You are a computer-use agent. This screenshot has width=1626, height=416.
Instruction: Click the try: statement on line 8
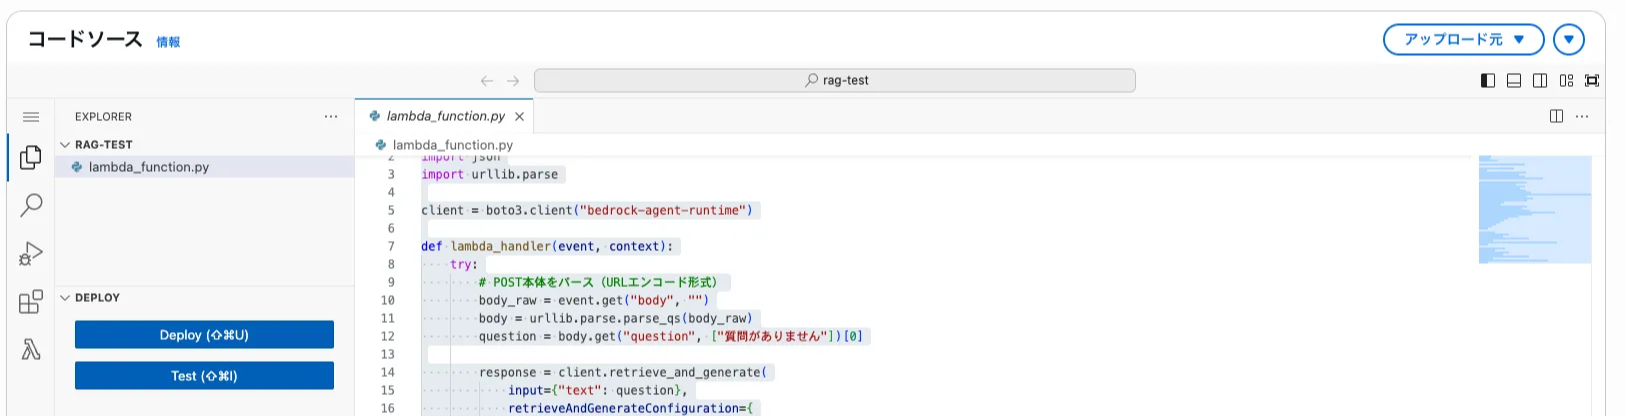pyautogui.click(x=464, y=265)
